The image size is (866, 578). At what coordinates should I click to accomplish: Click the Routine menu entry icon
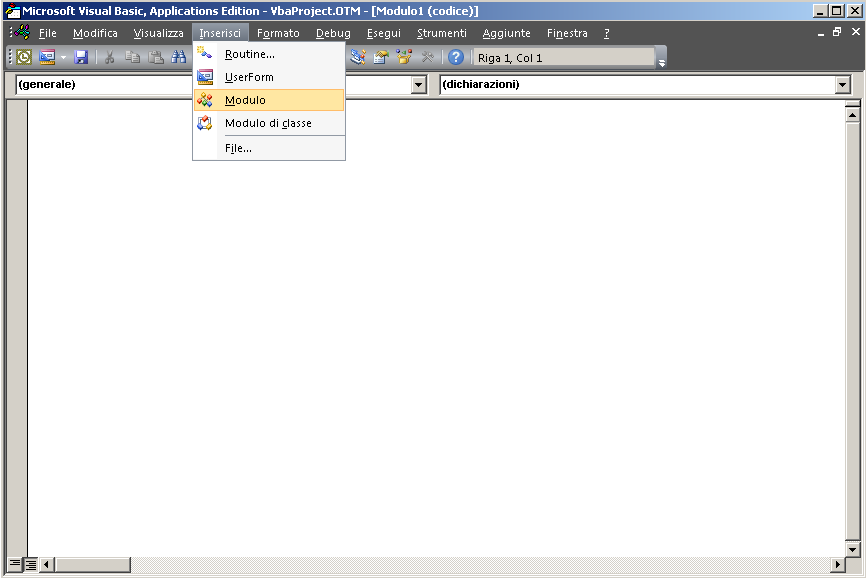(205, 54)
